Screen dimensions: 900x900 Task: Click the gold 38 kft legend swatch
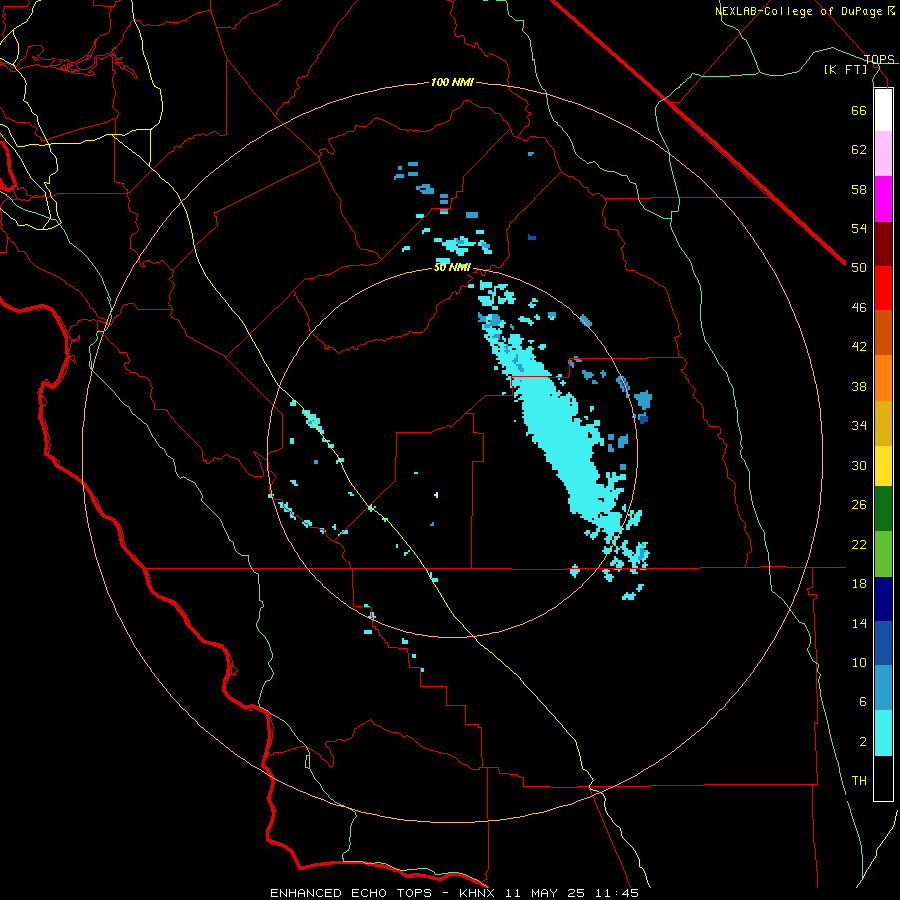pyautogui.click(x=883, y=423)
